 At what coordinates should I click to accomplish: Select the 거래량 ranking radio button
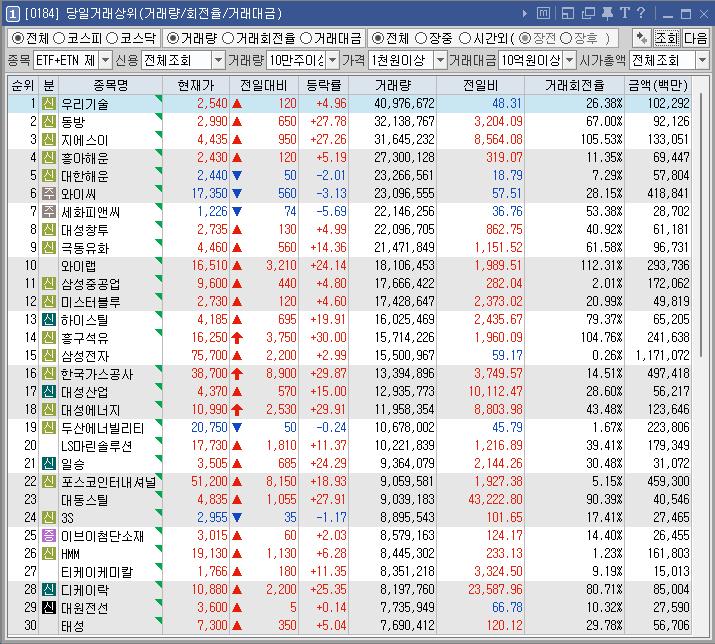tap(172, 38)
